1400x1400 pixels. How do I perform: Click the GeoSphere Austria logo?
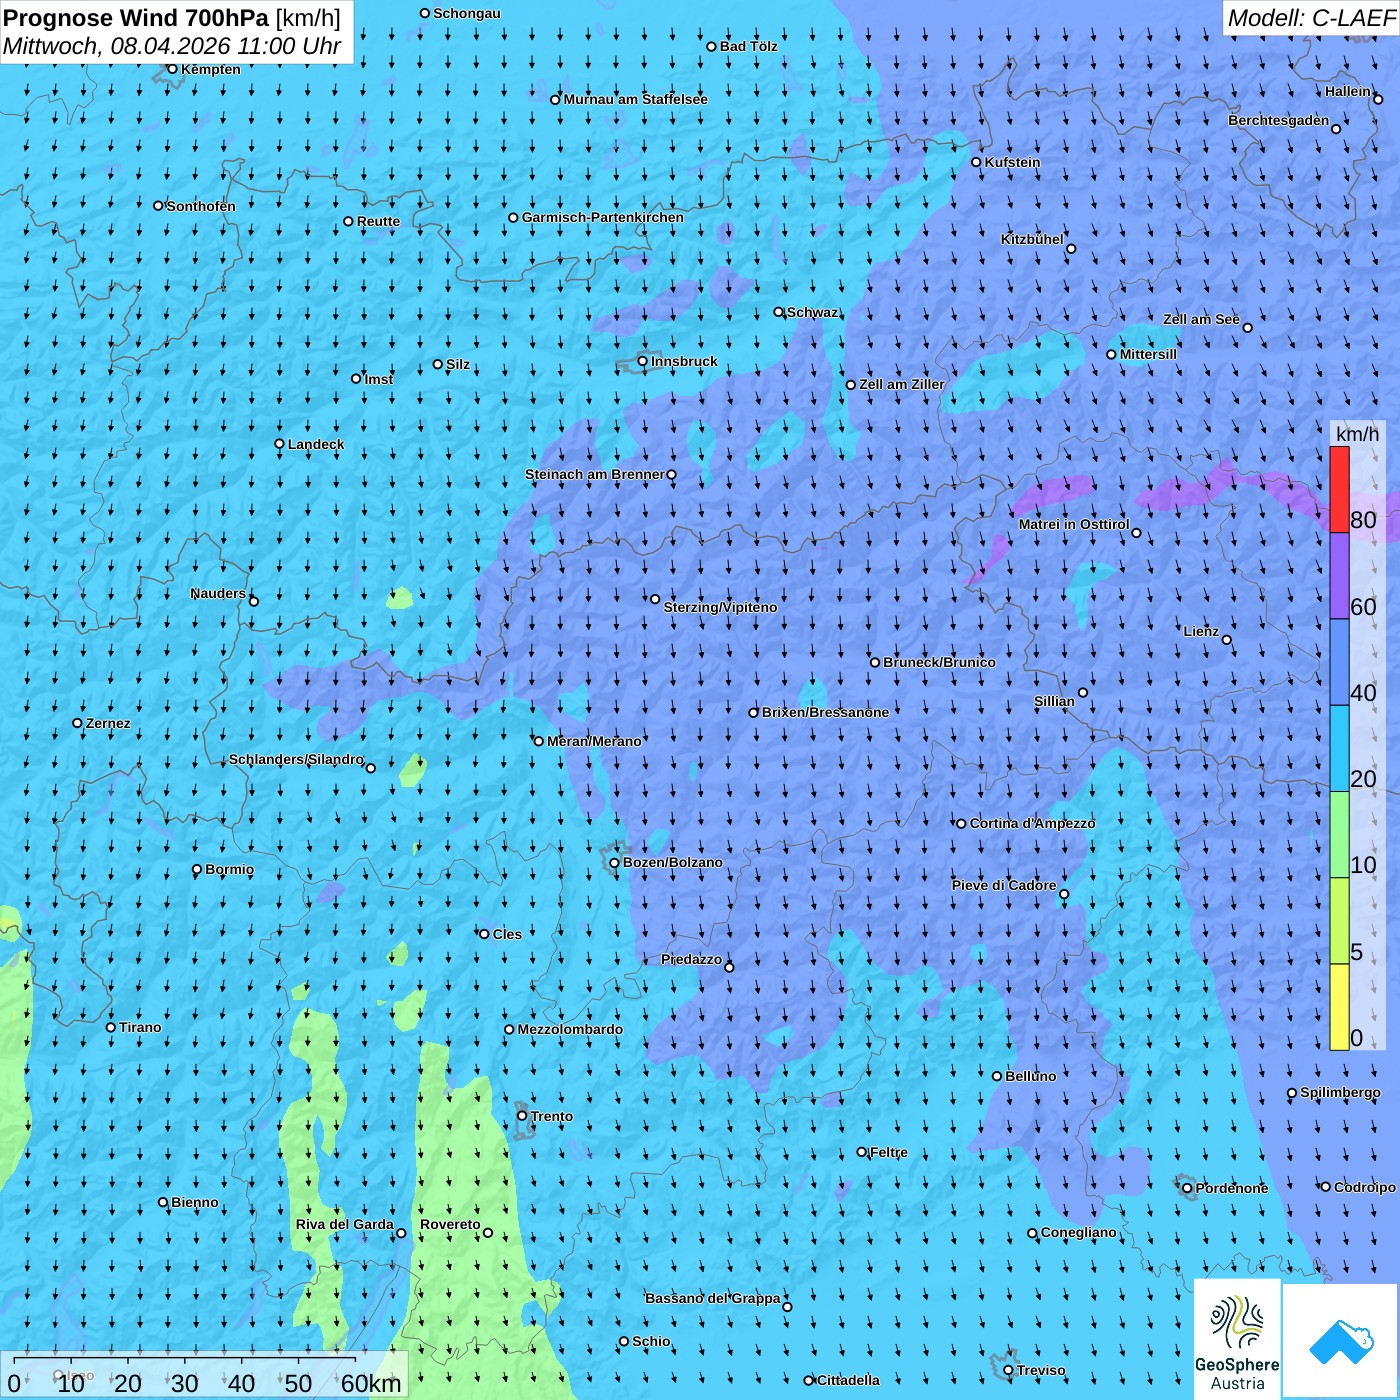[x=1237, y=1341]
